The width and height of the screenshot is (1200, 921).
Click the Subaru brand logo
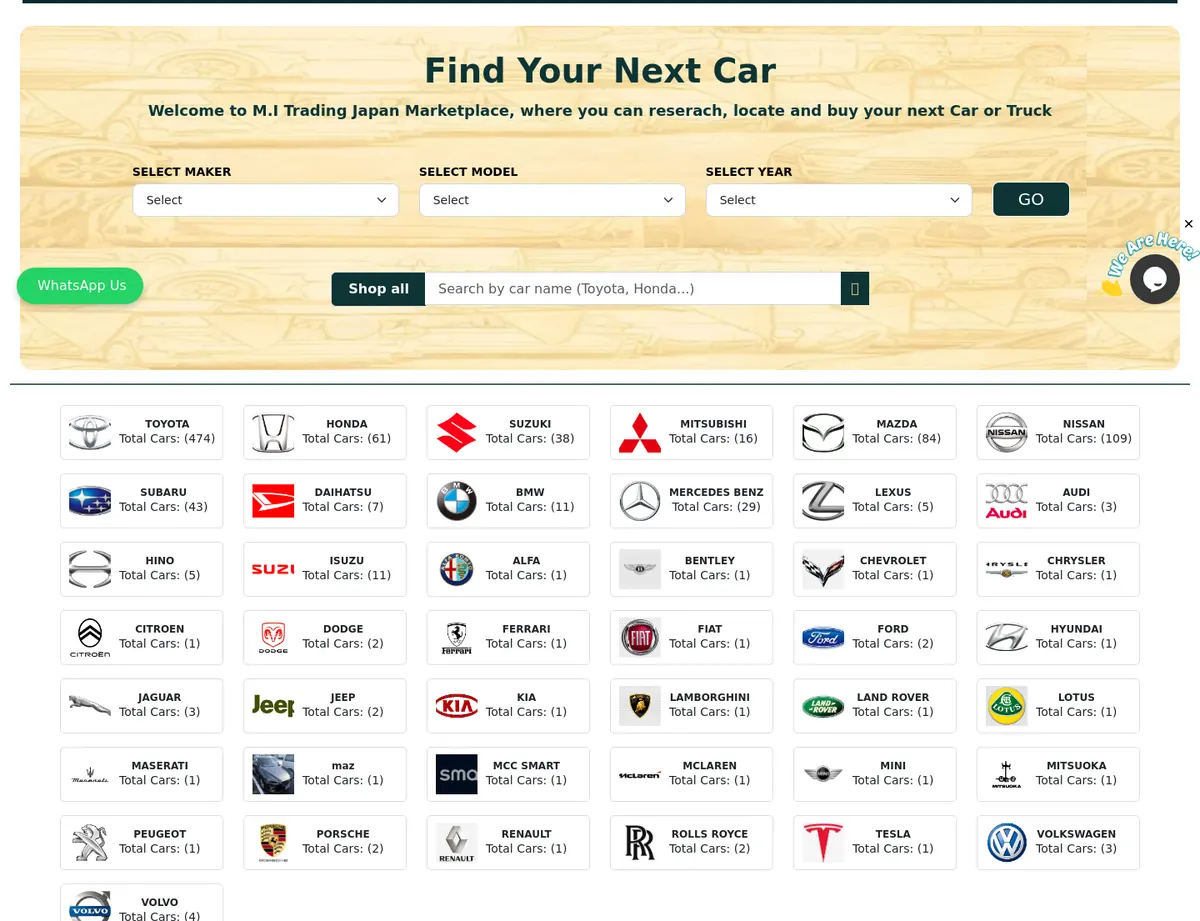tap(90, 501)
